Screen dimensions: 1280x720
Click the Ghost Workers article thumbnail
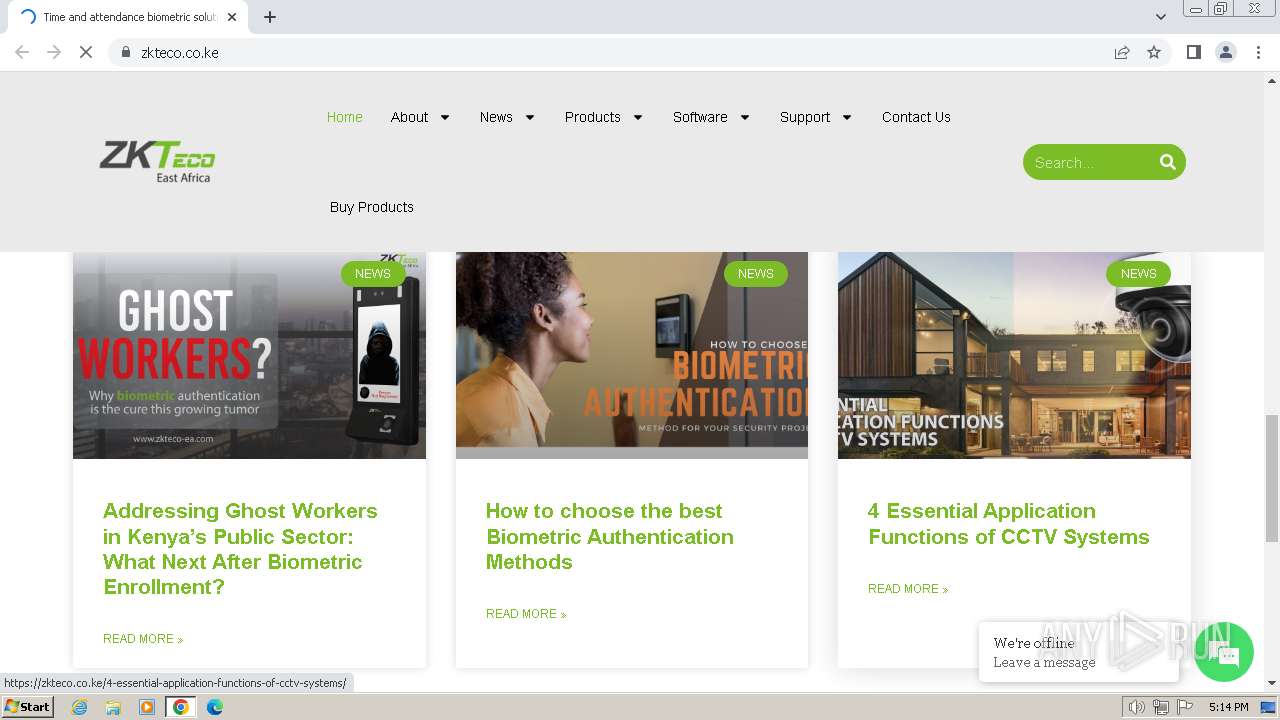[249, 355]
